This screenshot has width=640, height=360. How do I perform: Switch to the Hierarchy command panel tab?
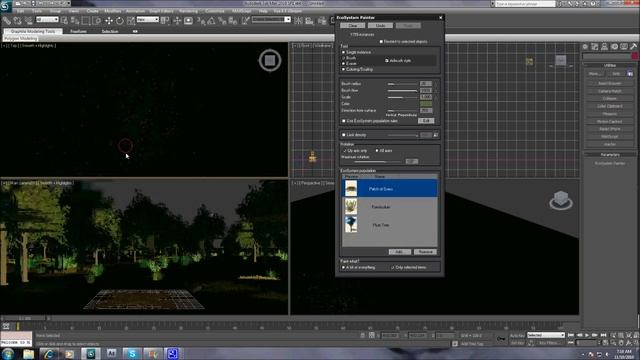[604, 47]
